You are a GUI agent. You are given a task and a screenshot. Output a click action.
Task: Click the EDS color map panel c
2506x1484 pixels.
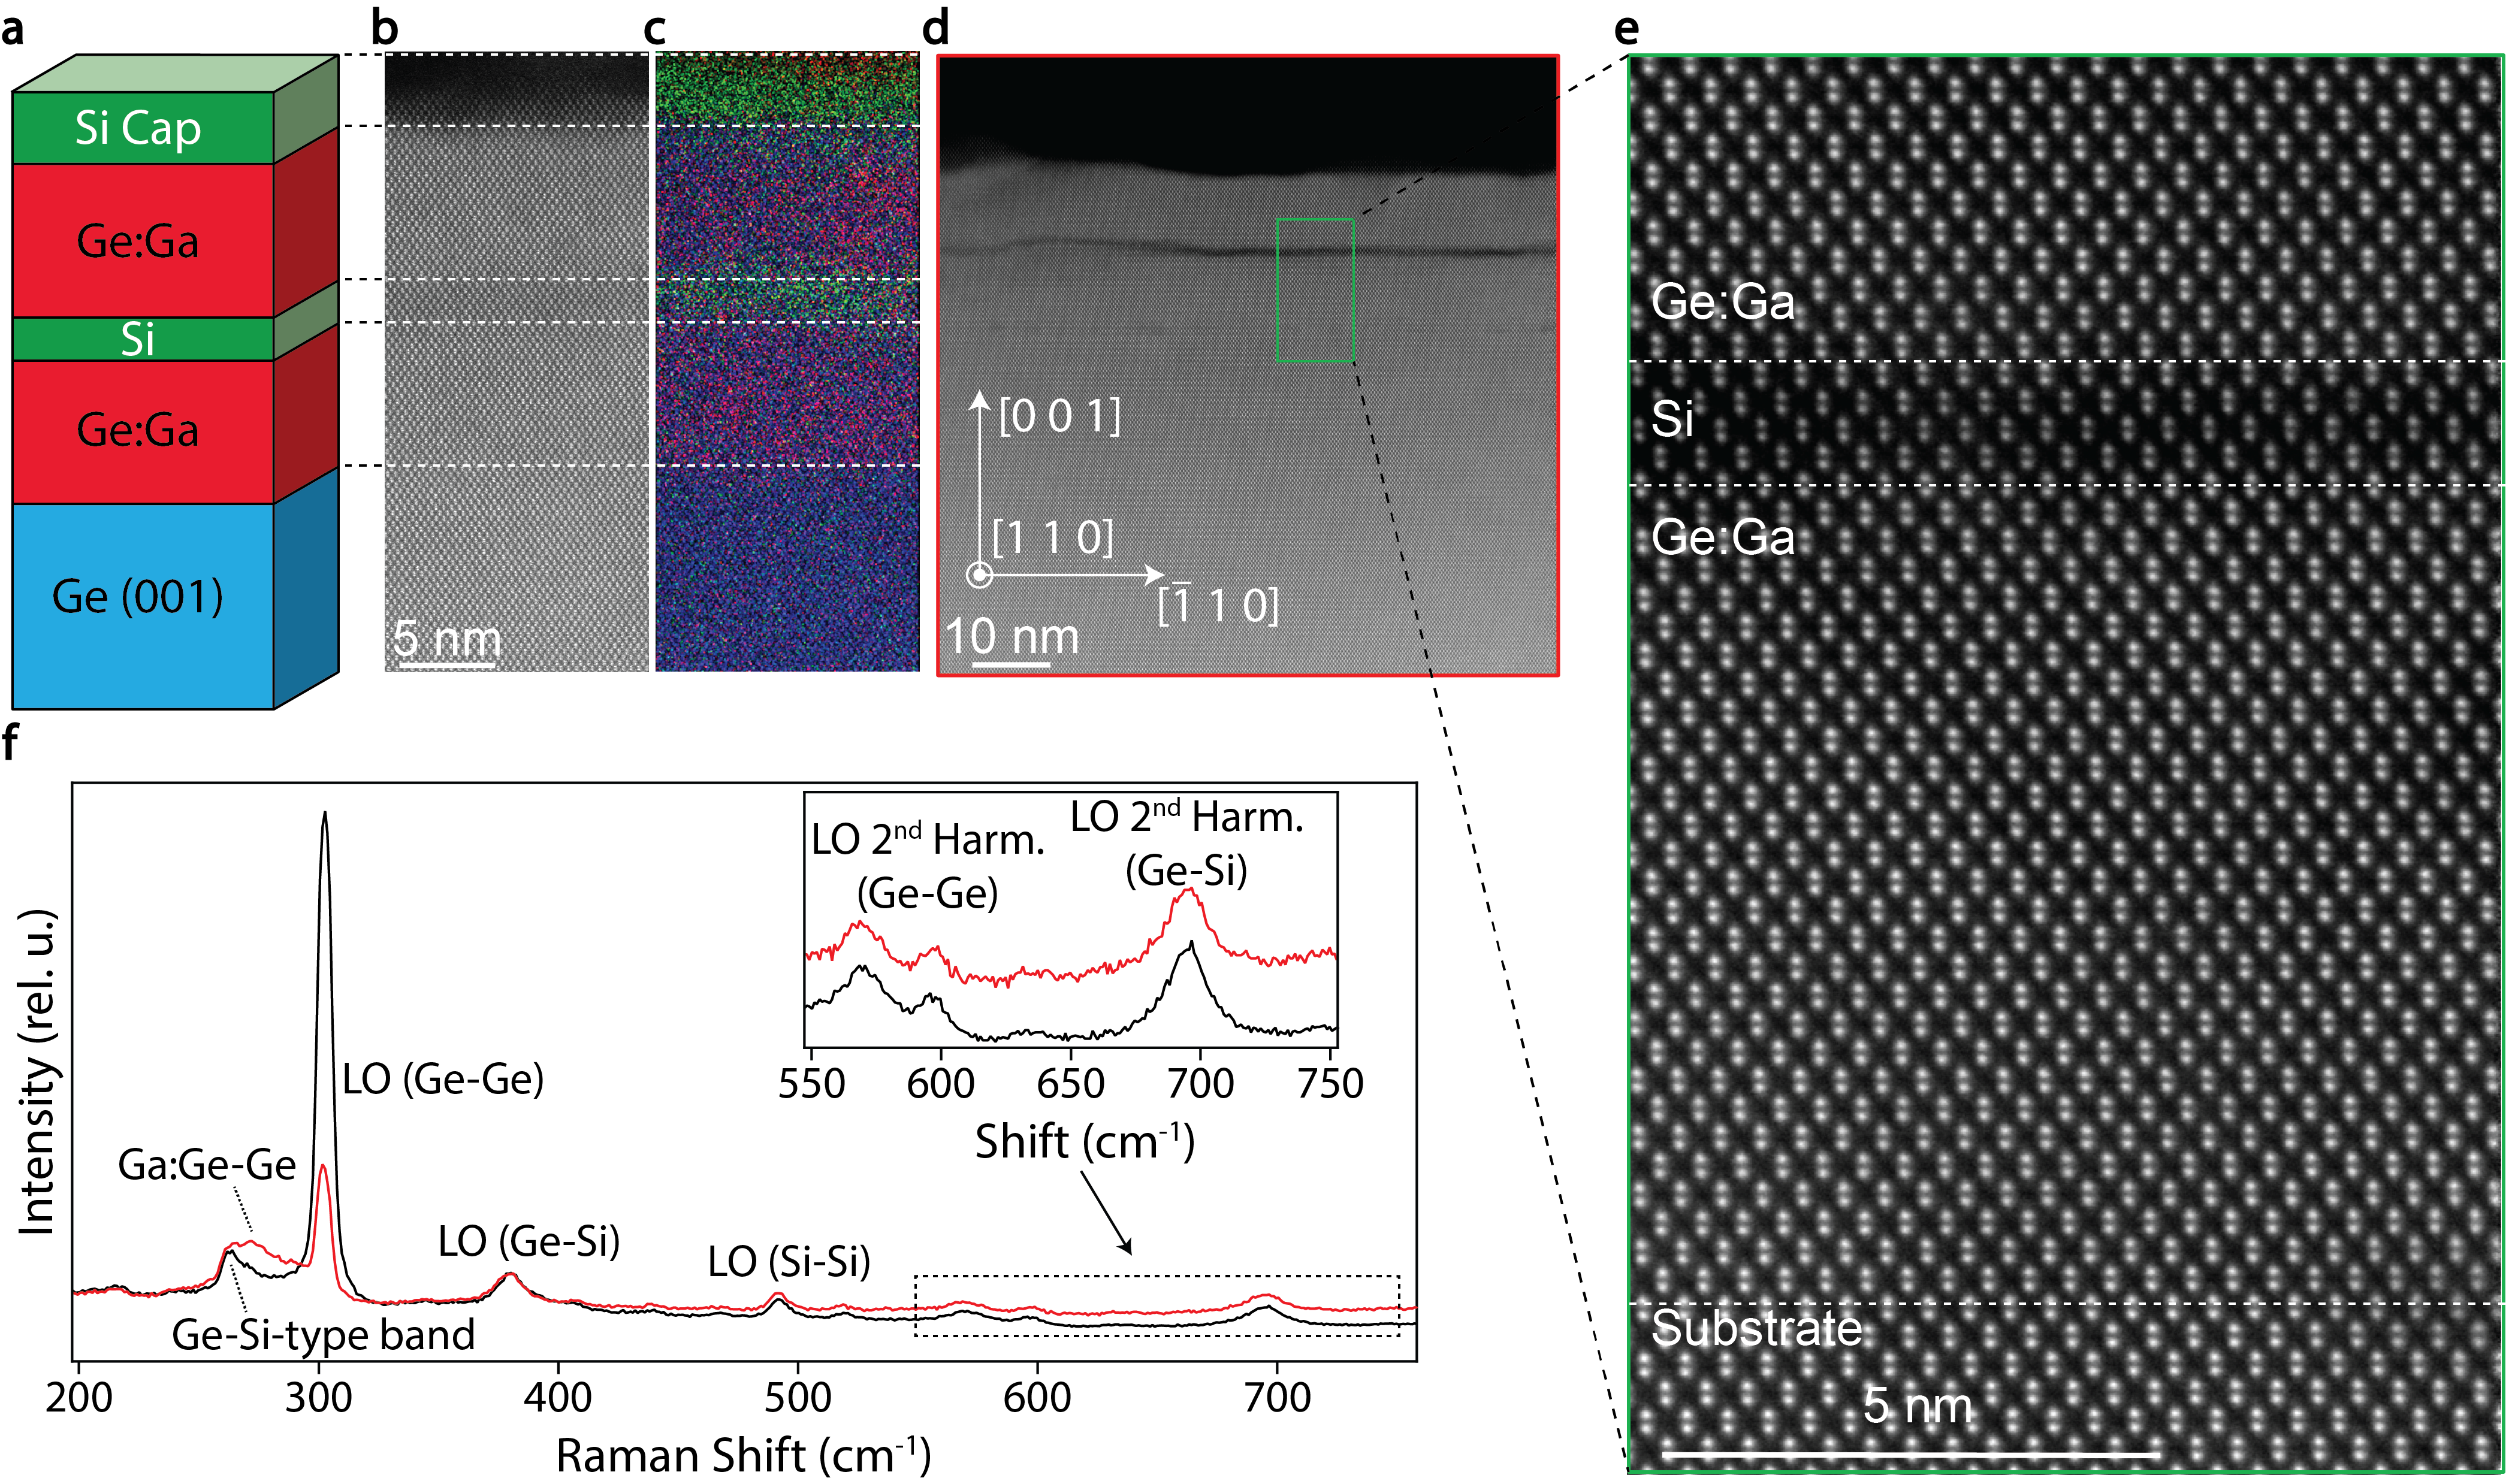(787, 362)
